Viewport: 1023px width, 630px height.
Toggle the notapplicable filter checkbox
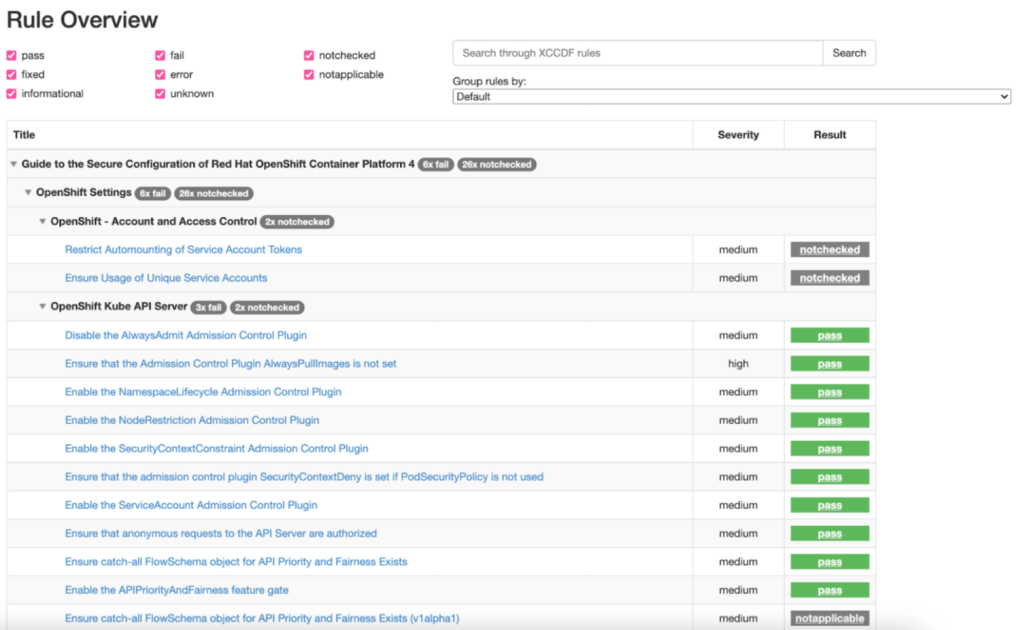click(308, 74)
